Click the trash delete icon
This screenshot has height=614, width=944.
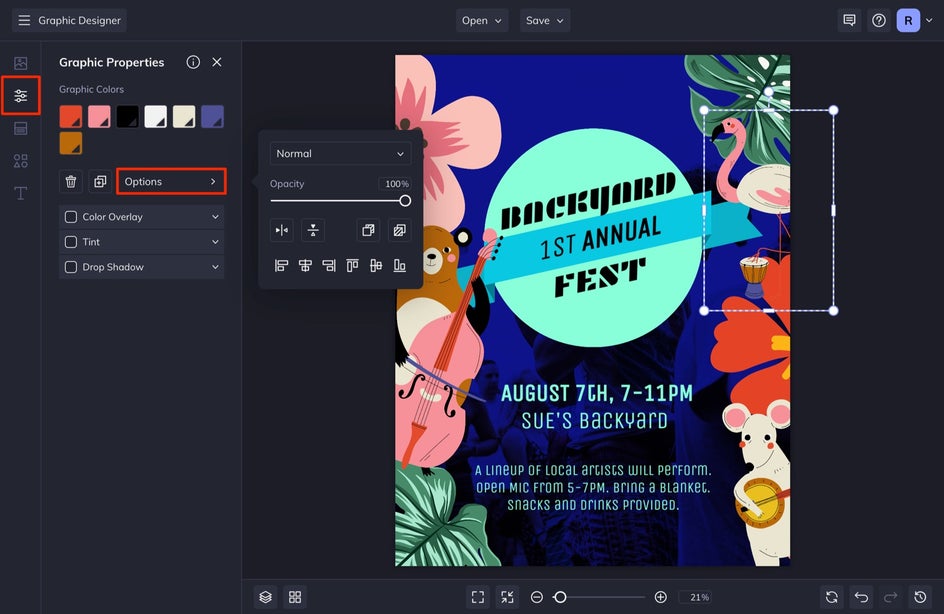71,182
